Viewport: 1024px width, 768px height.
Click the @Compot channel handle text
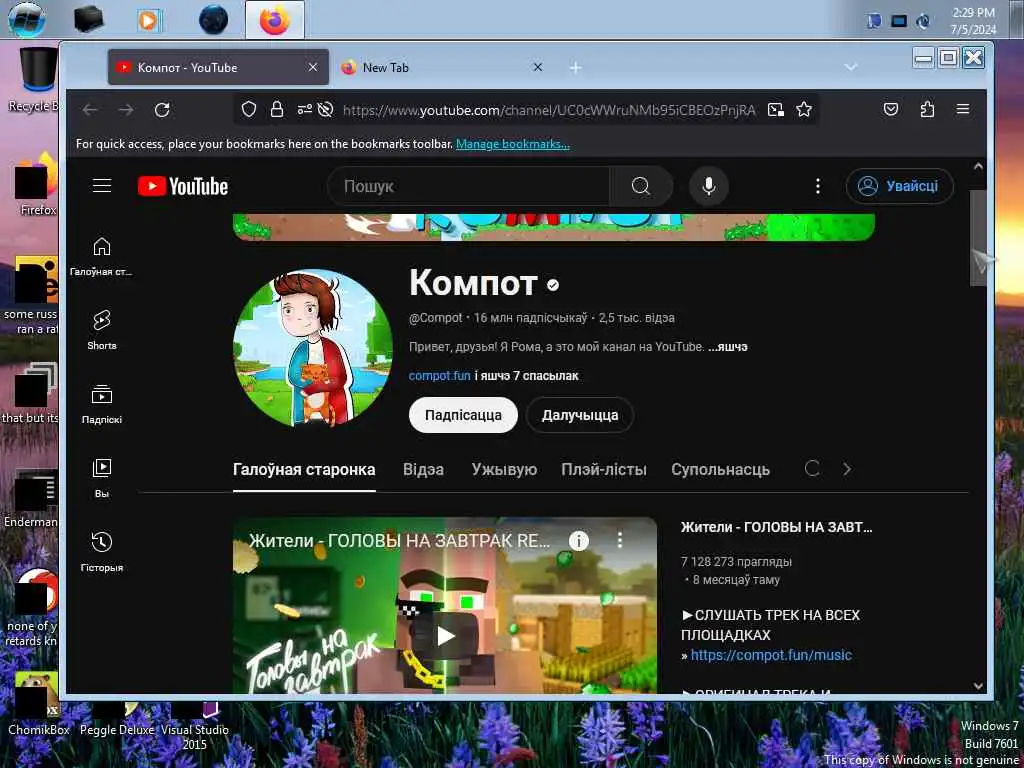[x=436, y=318]
